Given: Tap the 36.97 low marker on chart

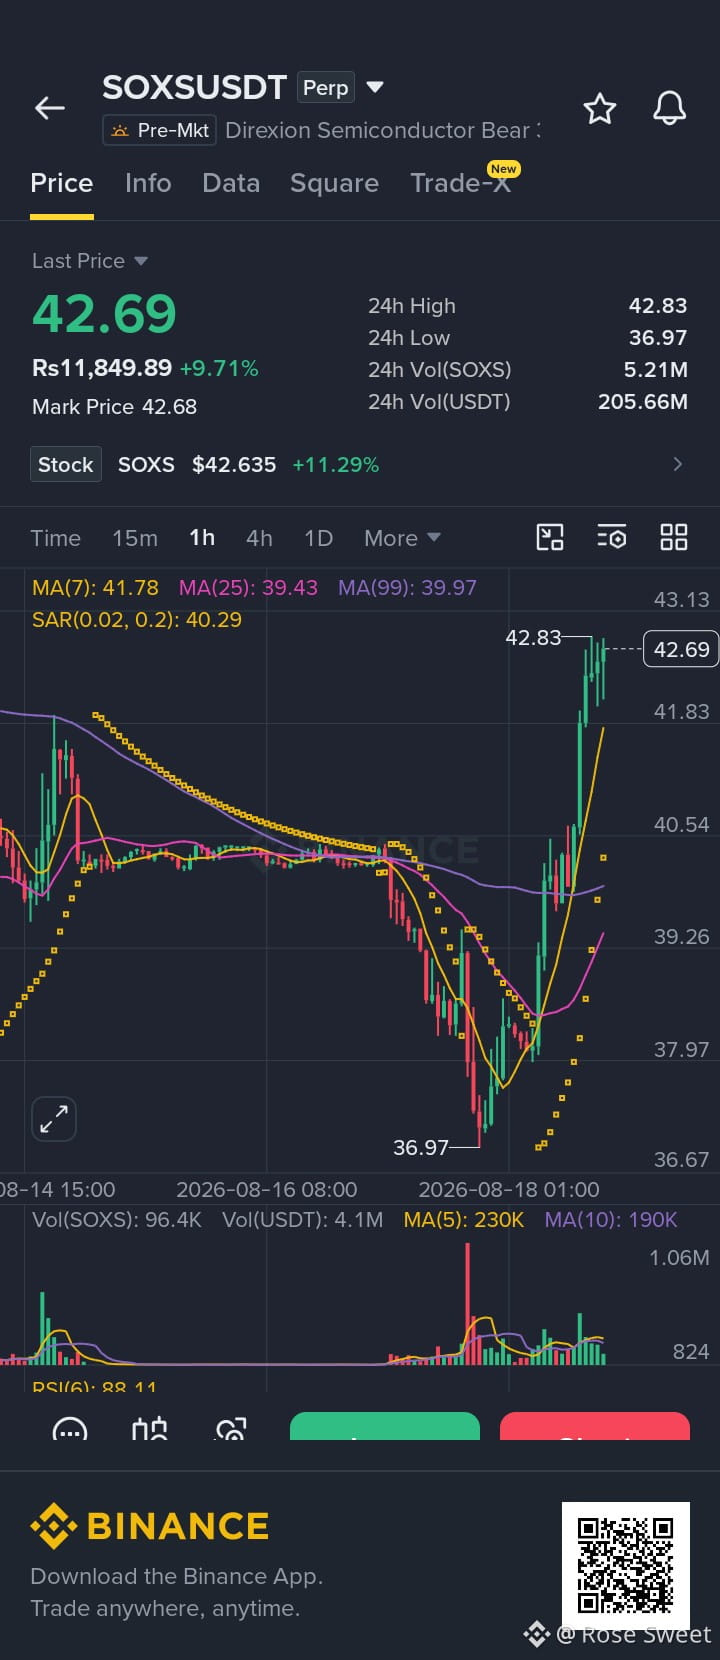Looking at the screenshot, I should click(x=421, y=1147).
